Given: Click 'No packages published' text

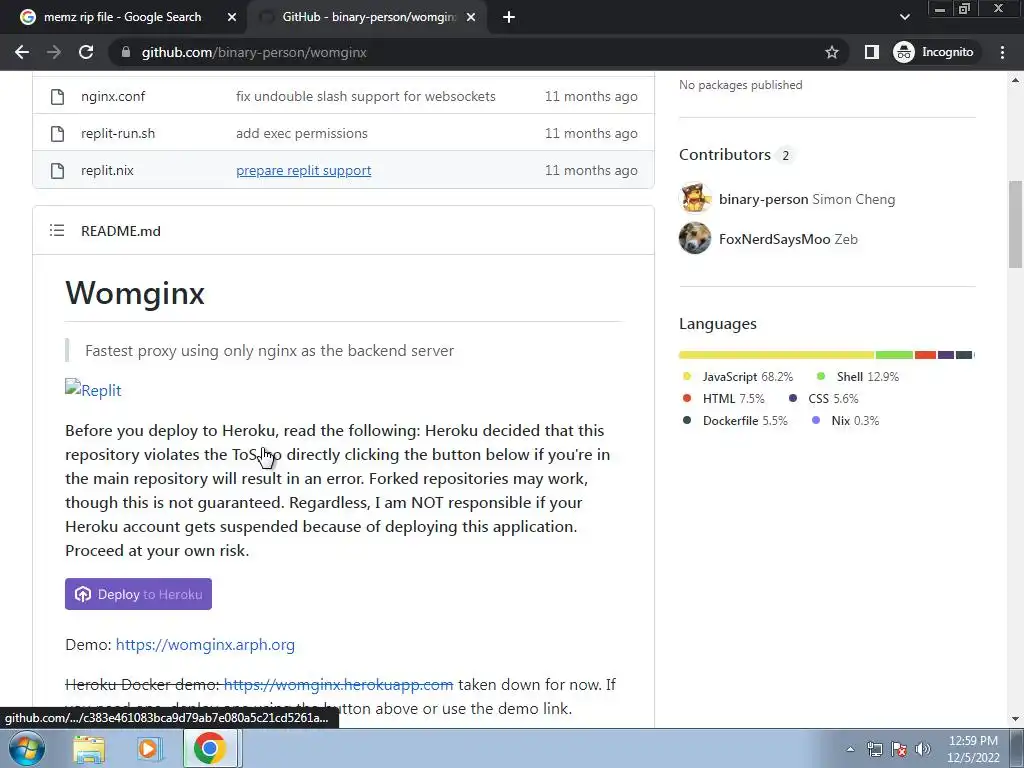Looking at the screenshot, I should pyautogui.click(x=741, y=85).
